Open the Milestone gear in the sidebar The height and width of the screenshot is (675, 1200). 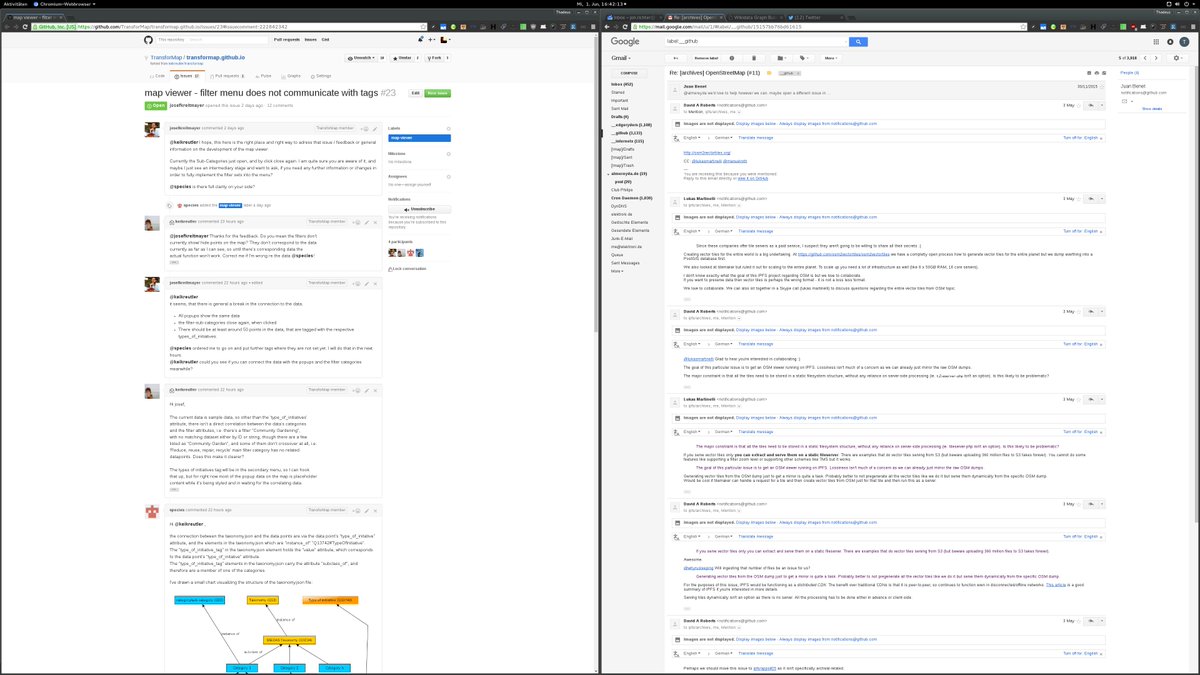tap(449, 154)
